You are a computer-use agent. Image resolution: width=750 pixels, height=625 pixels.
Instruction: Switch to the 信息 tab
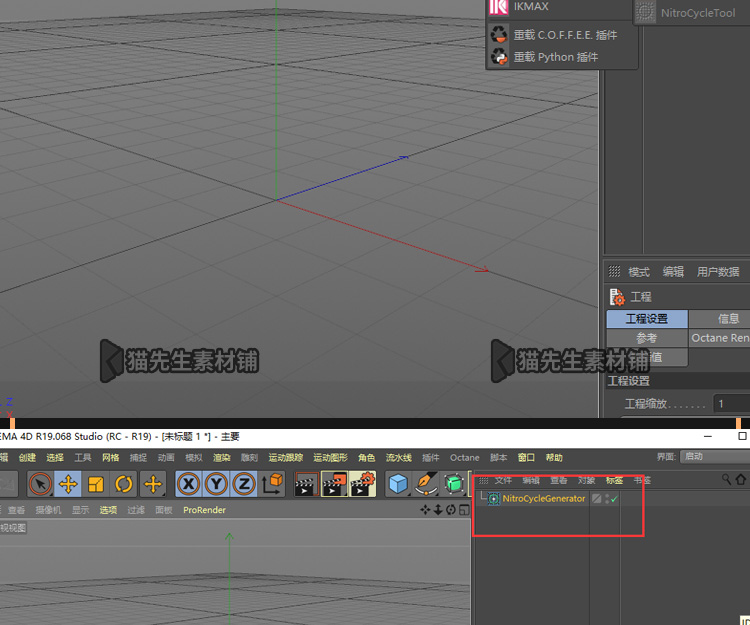click(728, 319)
